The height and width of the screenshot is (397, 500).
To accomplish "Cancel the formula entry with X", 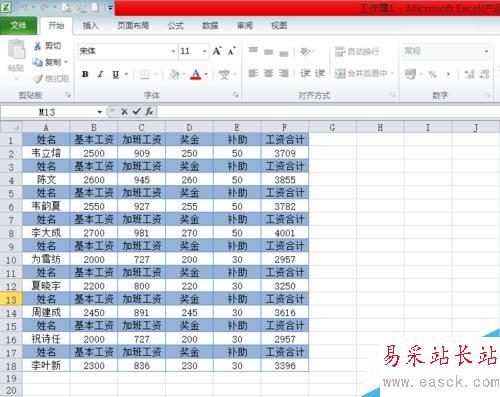I will tap(124, 112).
